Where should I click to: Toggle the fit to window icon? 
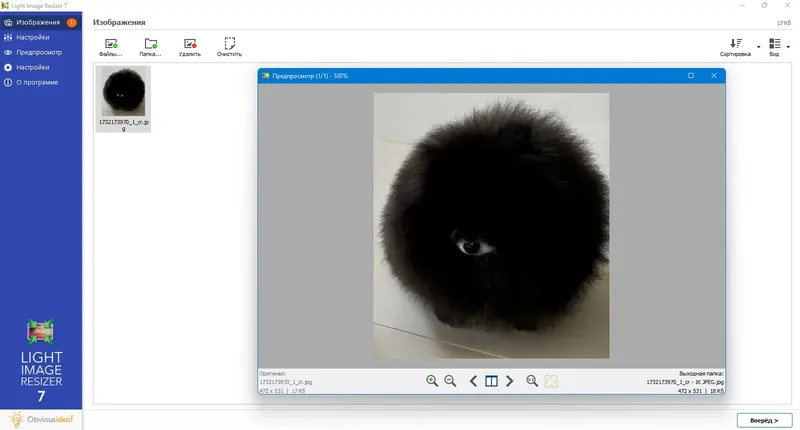click(551, 381)
